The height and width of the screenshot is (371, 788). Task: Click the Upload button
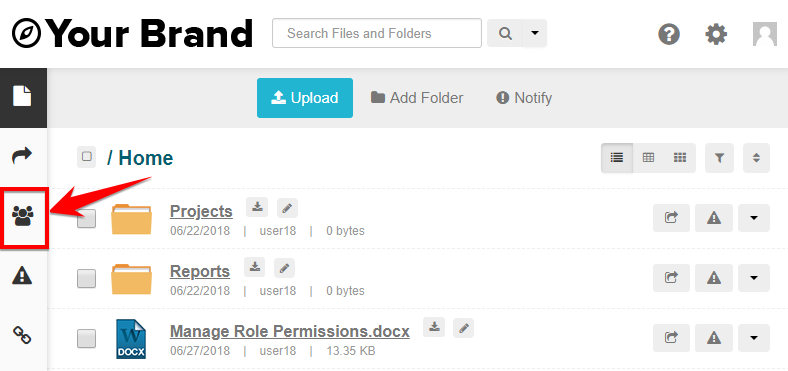[305, 98]
